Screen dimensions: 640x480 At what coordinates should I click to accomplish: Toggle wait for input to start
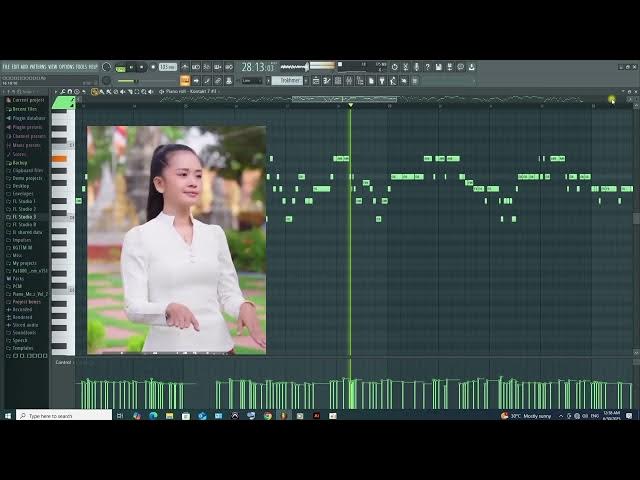pos(196,67)
